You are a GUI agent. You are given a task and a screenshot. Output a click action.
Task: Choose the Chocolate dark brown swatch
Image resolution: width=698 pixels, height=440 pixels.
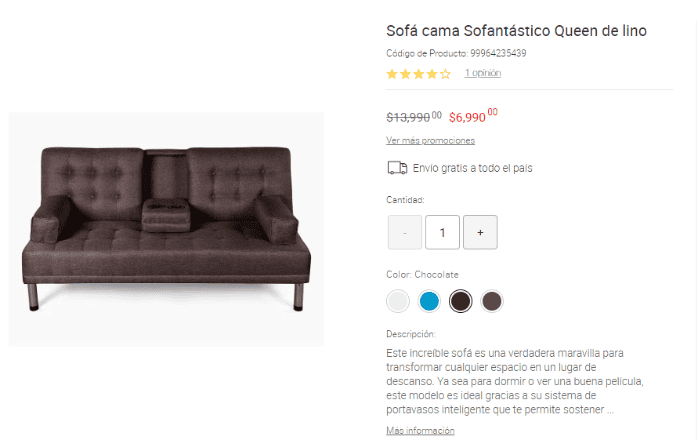[x=460, y=301]
